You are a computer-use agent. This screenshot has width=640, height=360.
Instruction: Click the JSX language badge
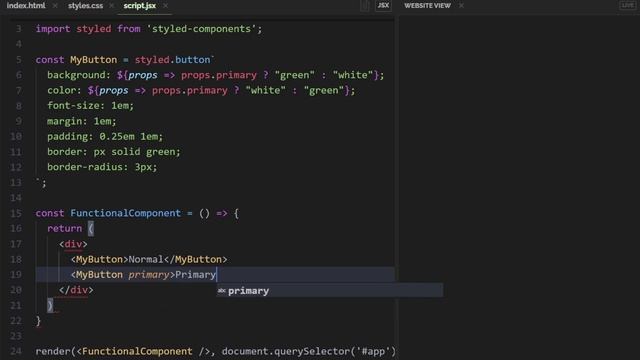click(383, 6)
